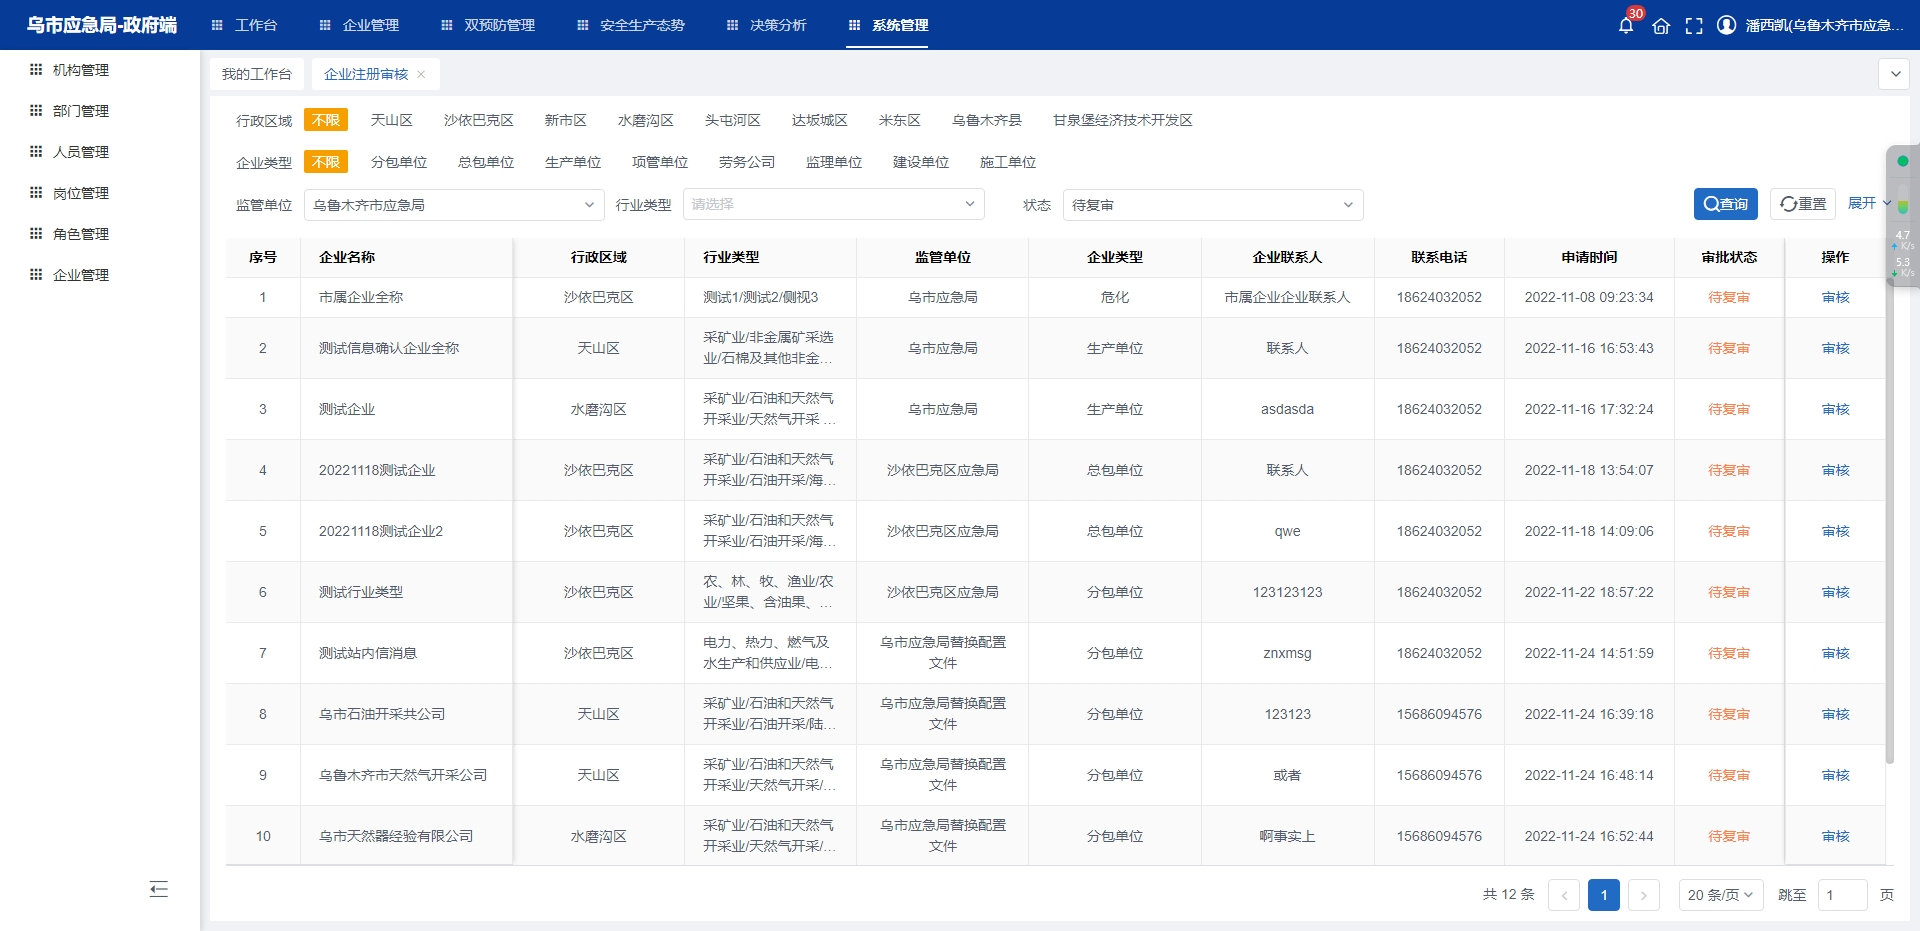The image size is (1920, 931).
Task: Open 角色管理 in sidebar
Action: coord(81,234)
